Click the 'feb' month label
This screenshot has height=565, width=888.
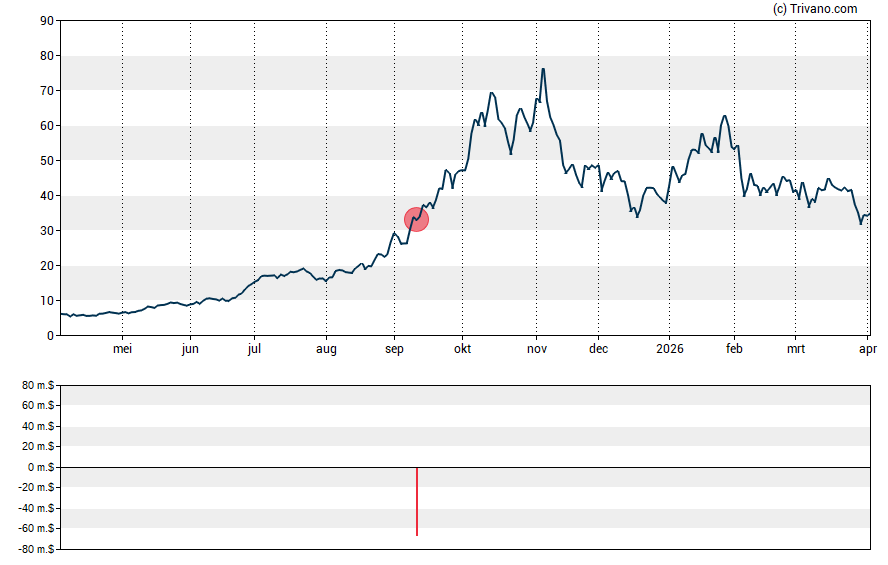pyautogui.click(x=734, y=349)
